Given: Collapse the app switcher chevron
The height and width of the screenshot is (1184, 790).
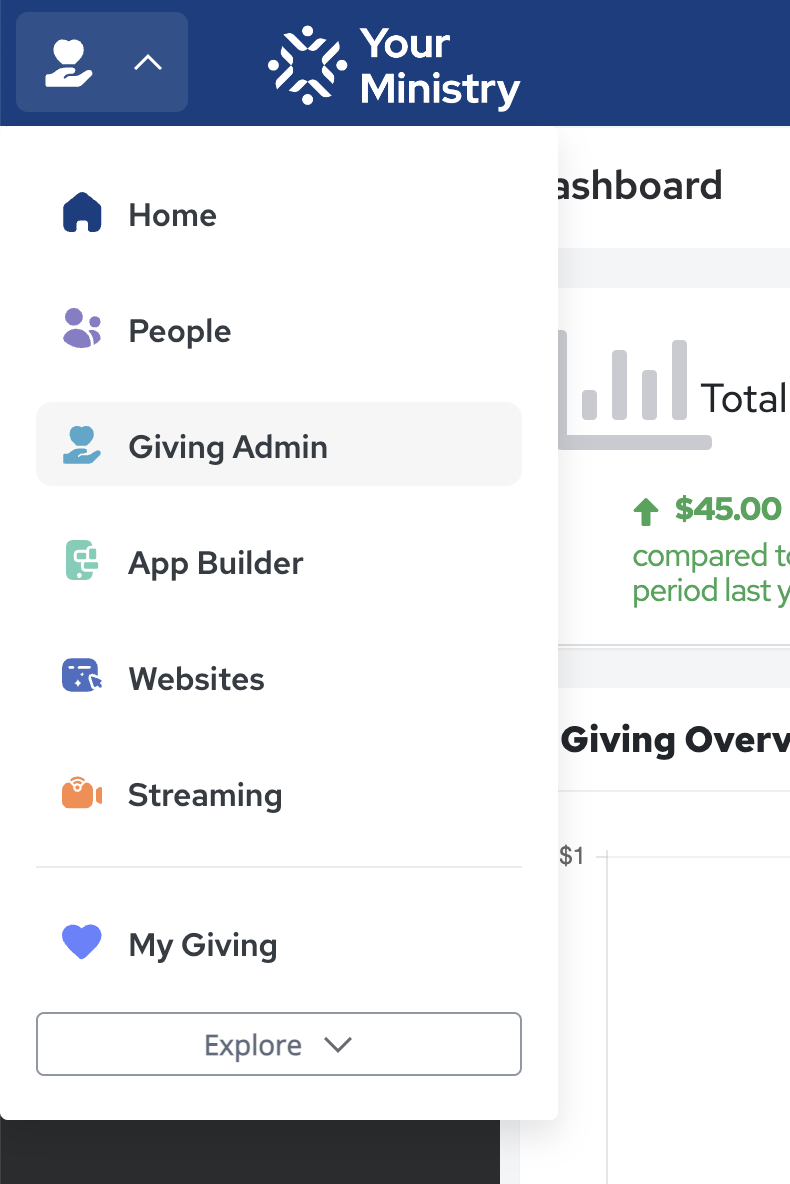Looking at the screenshot, I should point(147,63).
